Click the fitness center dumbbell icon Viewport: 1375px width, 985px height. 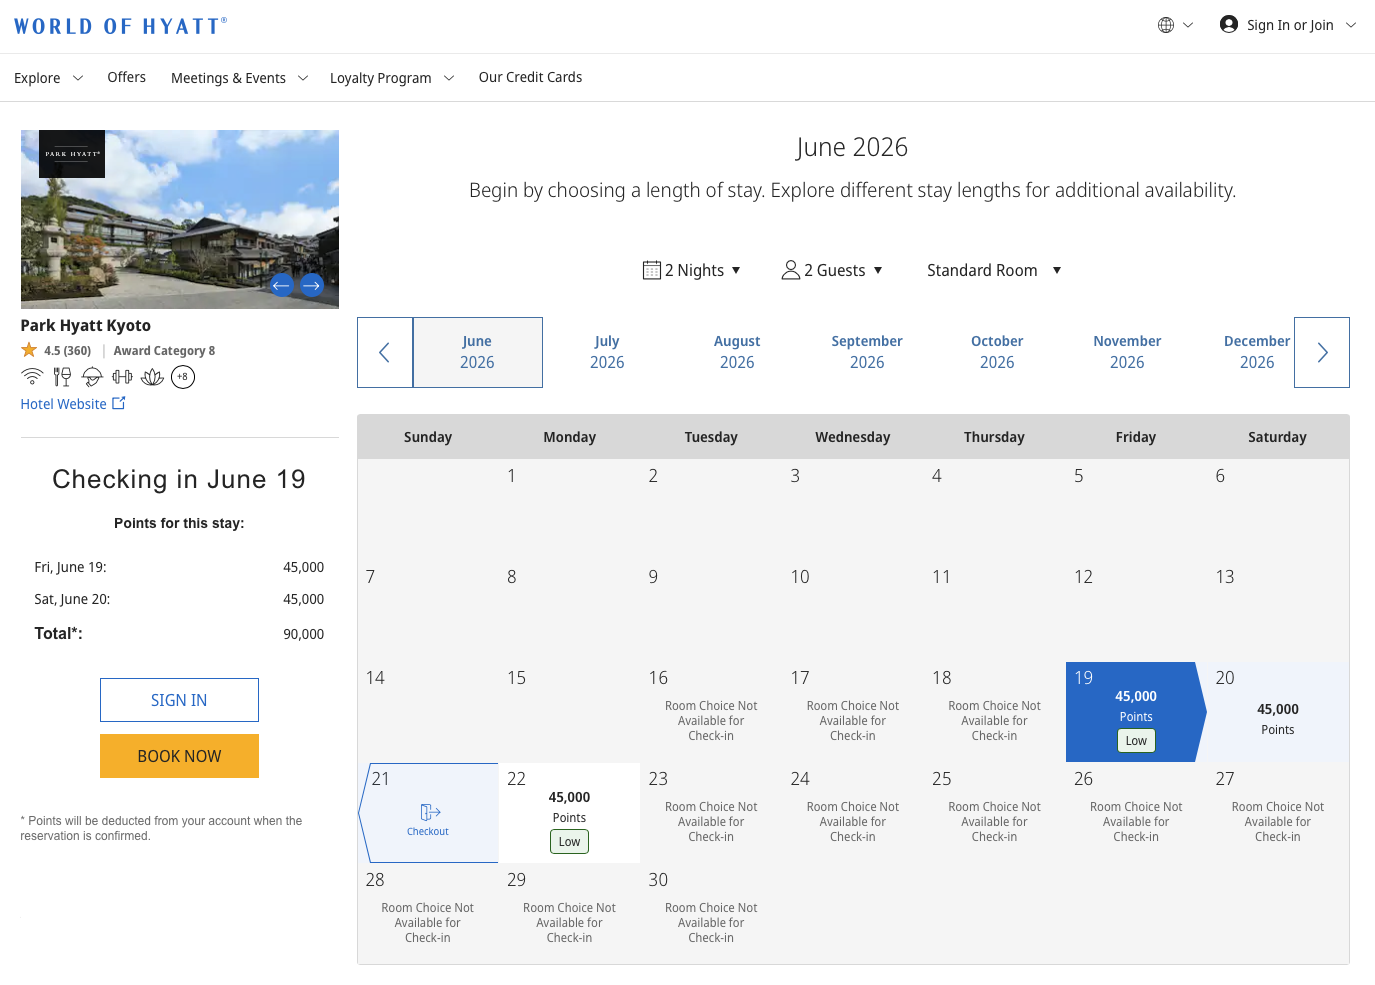pos(122,377)
